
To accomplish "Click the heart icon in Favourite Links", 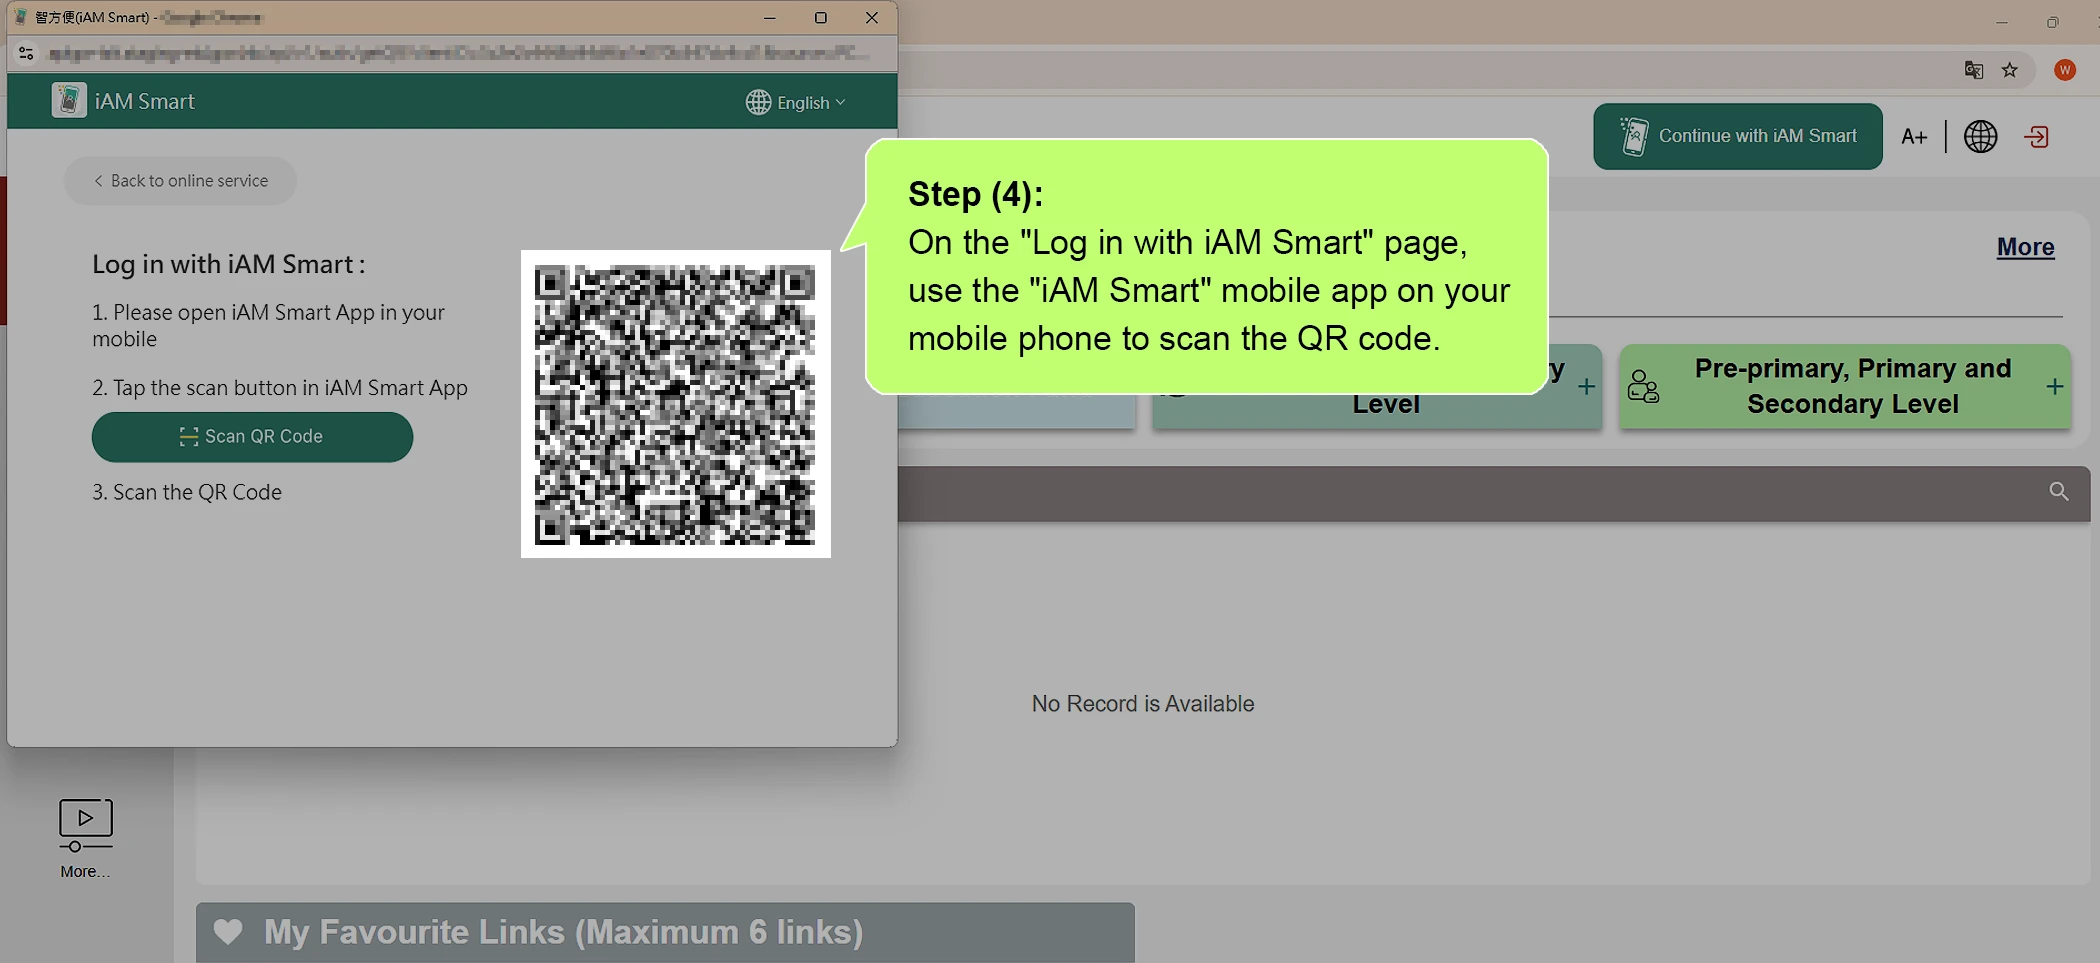I will (x=228, y=932).
